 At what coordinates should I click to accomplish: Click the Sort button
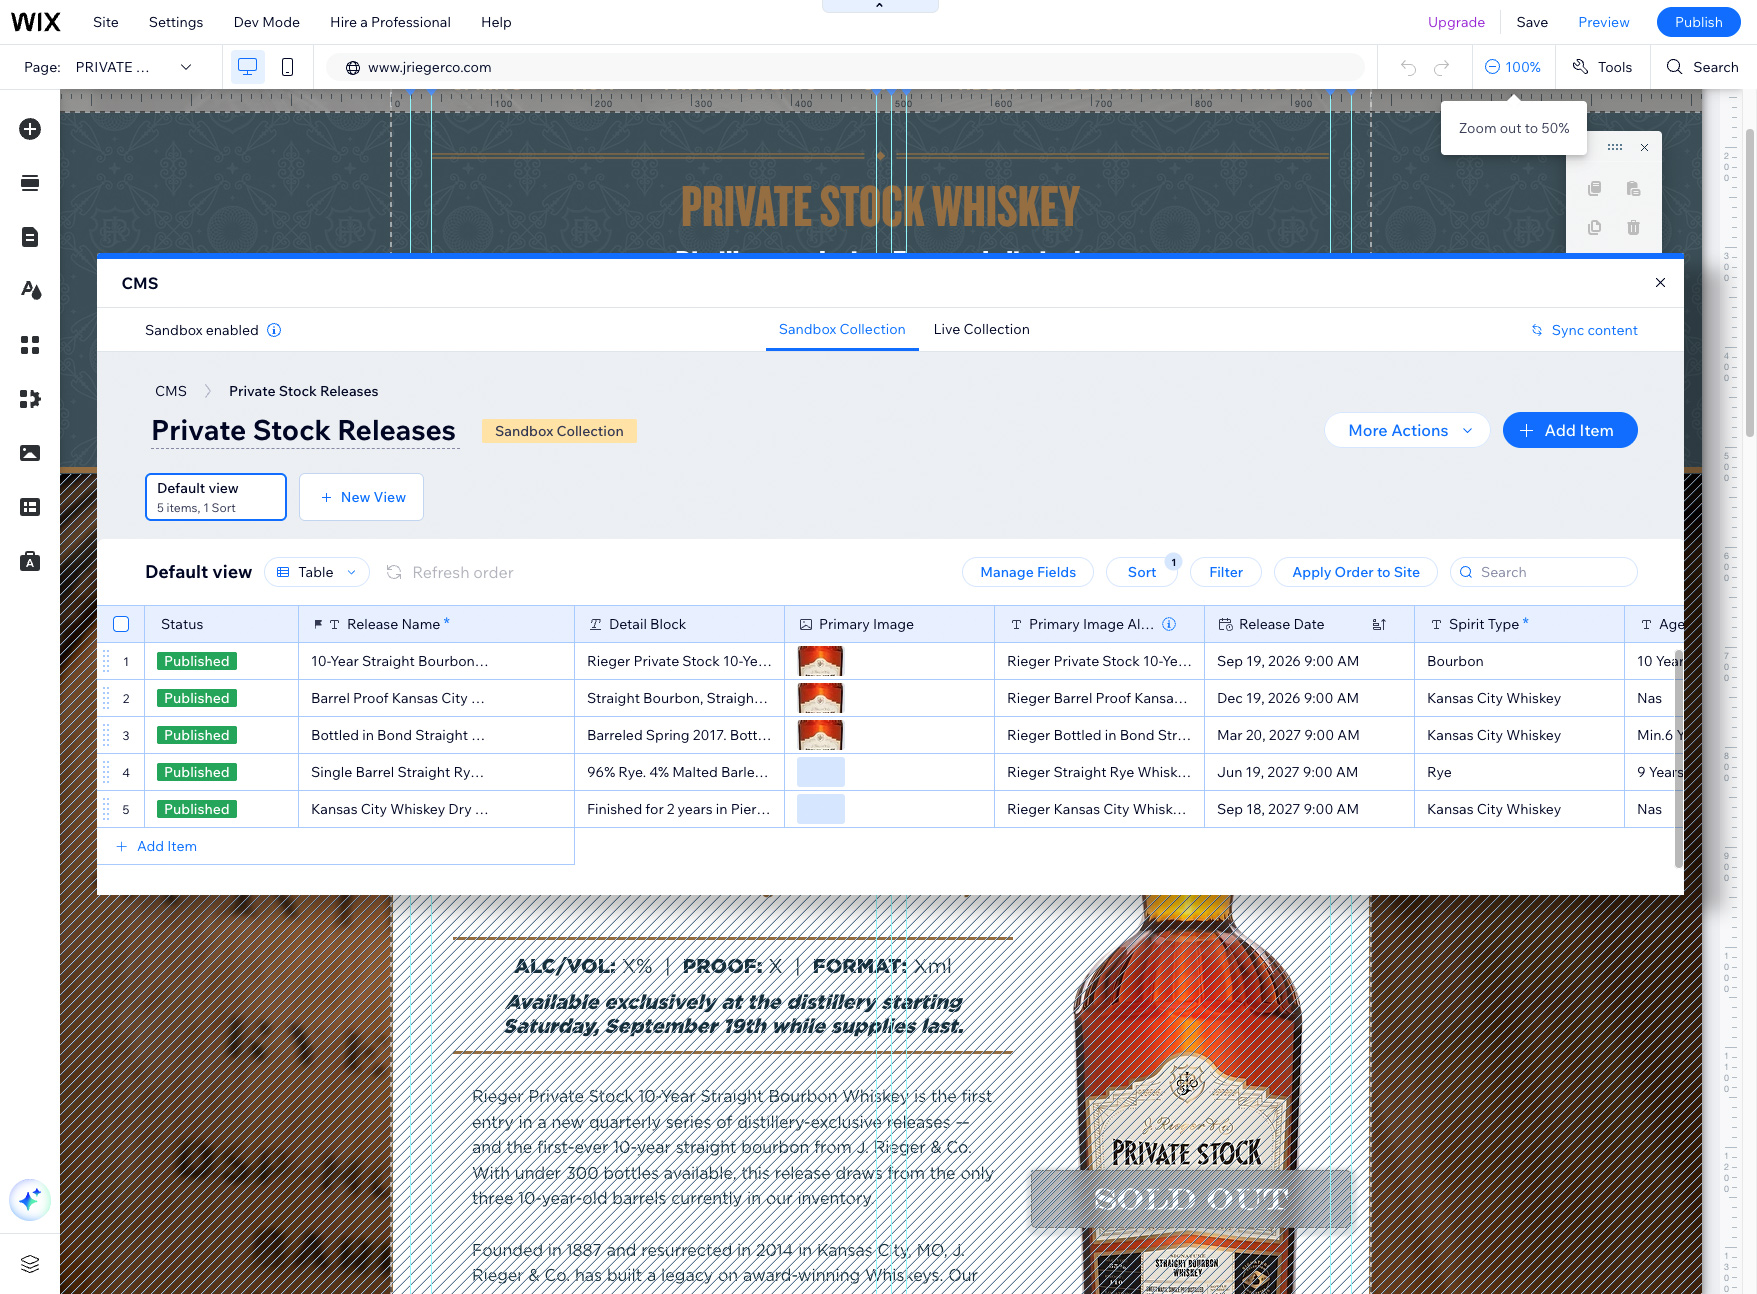(1142, 572)
